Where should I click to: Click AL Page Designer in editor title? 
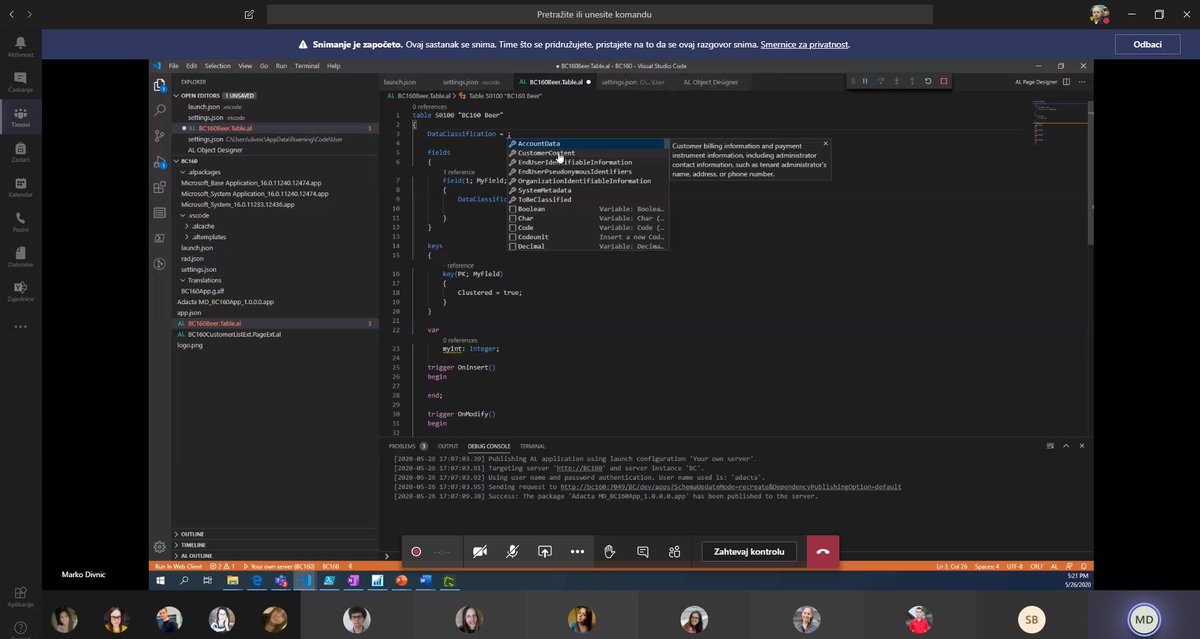[1036, 82]
